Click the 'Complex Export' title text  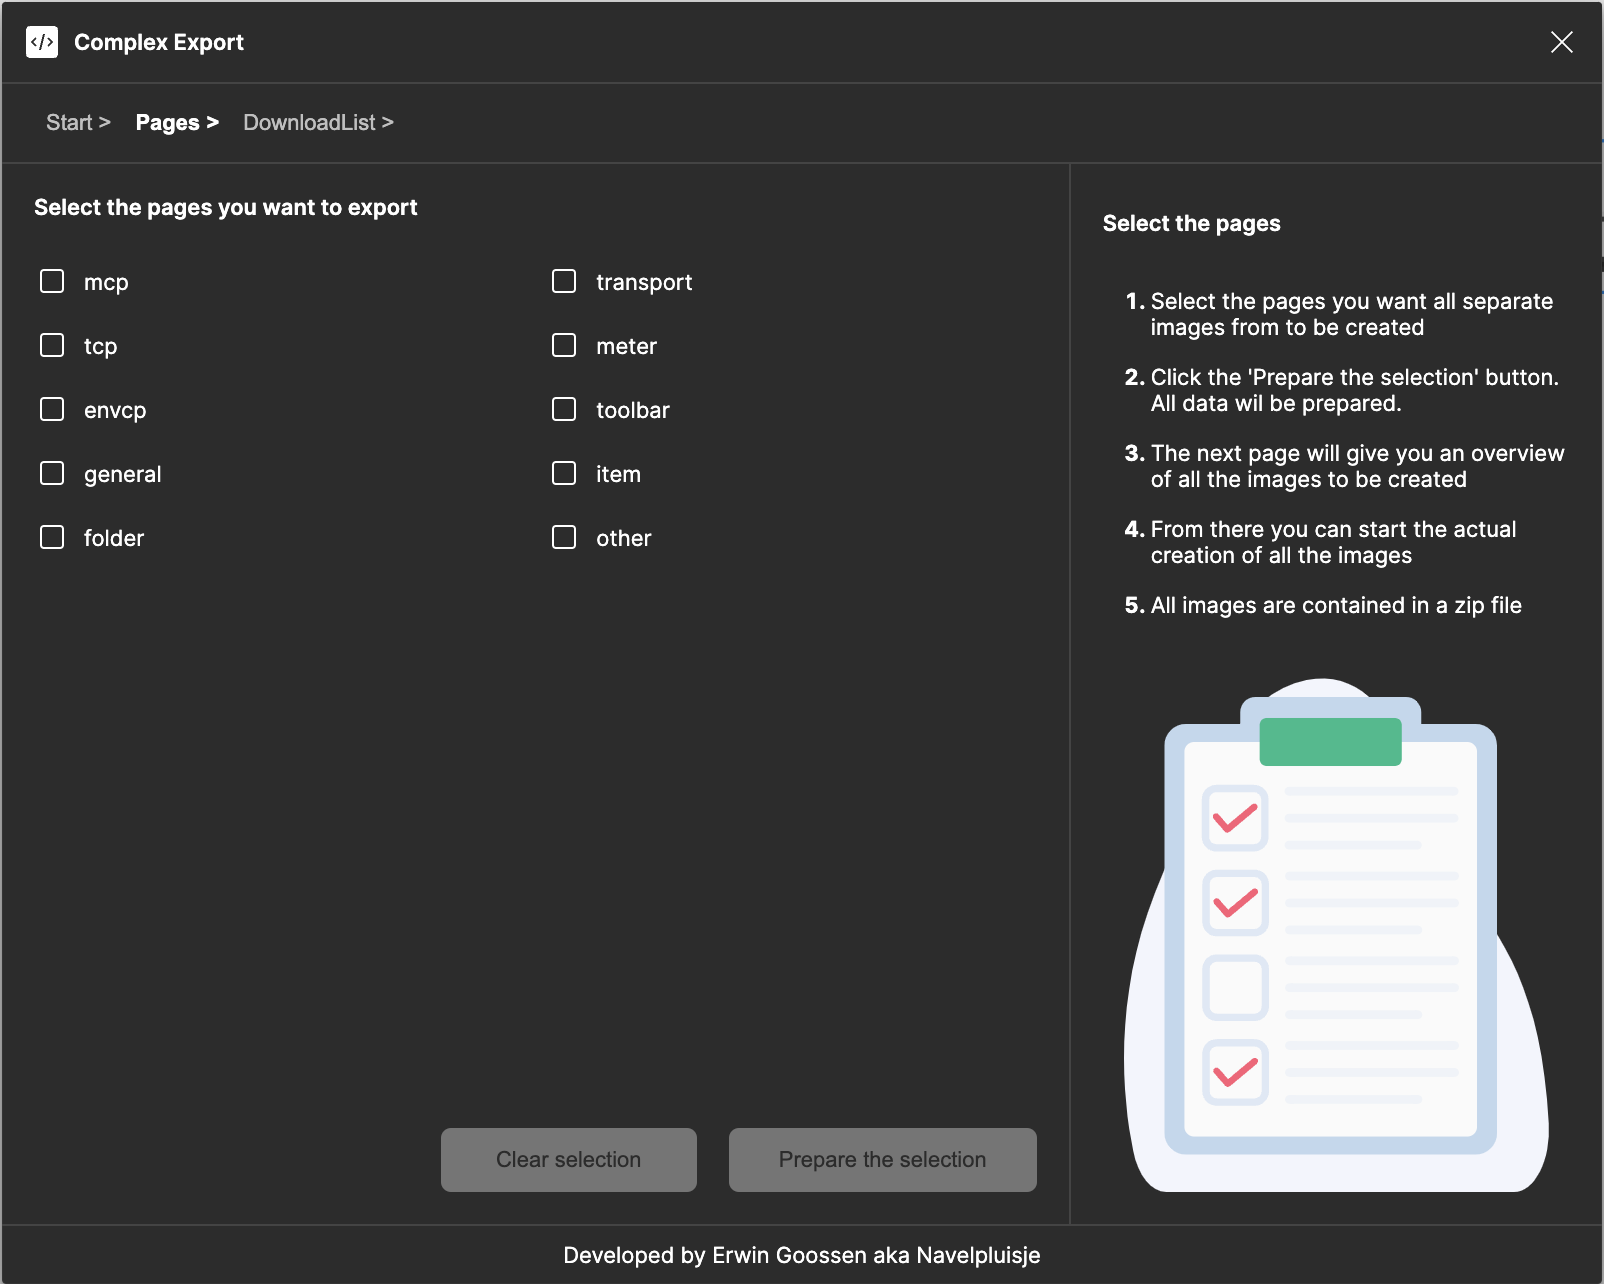pos(159,42)
